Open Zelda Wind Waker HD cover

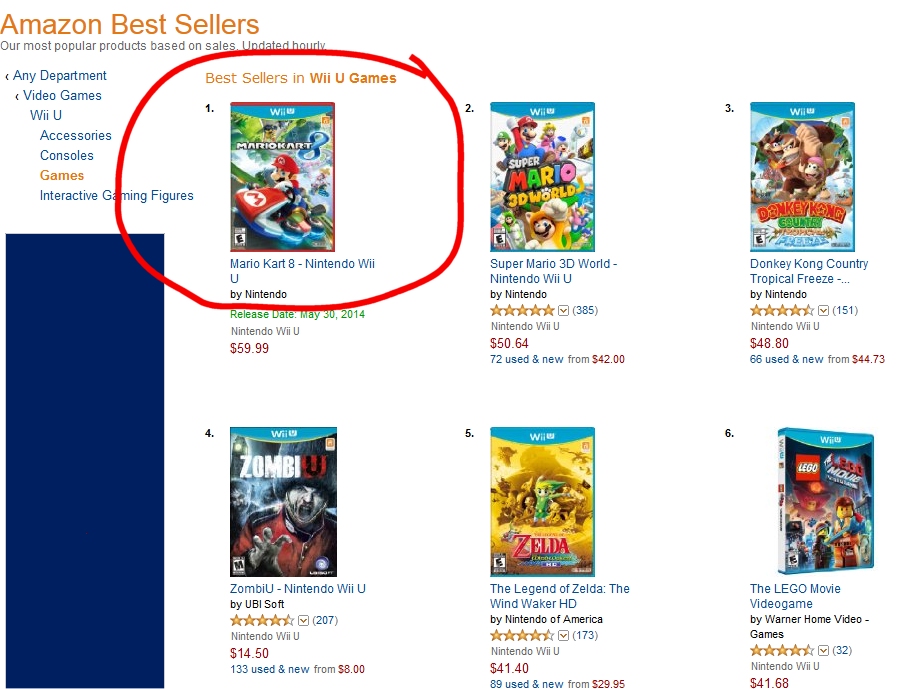[x=542, y=502]
